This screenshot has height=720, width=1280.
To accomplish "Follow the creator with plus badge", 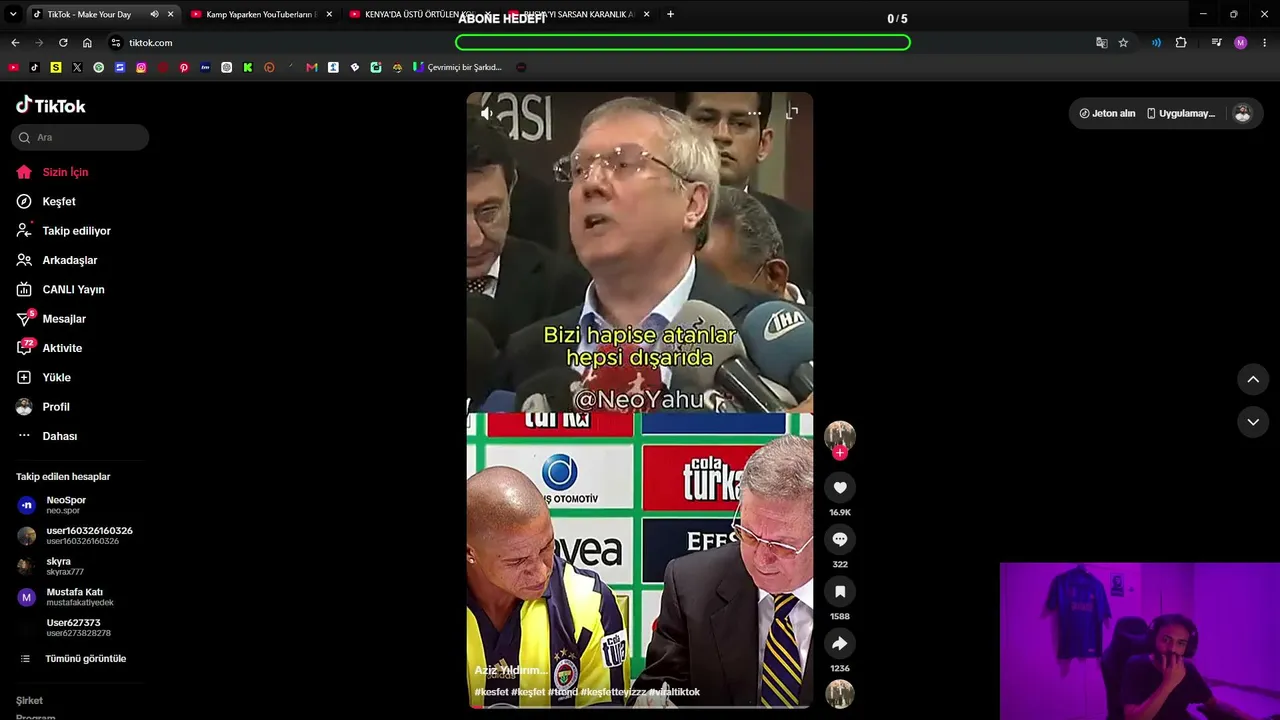I will click(840, 453).
